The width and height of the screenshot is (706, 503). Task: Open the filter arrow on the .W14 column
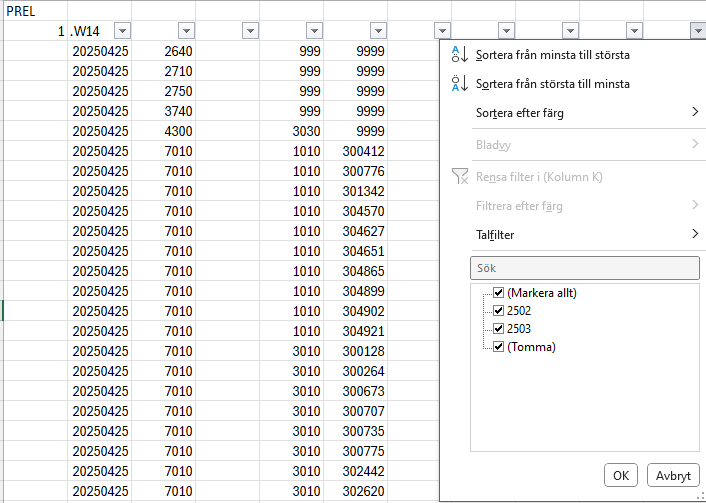pos(122,31)
